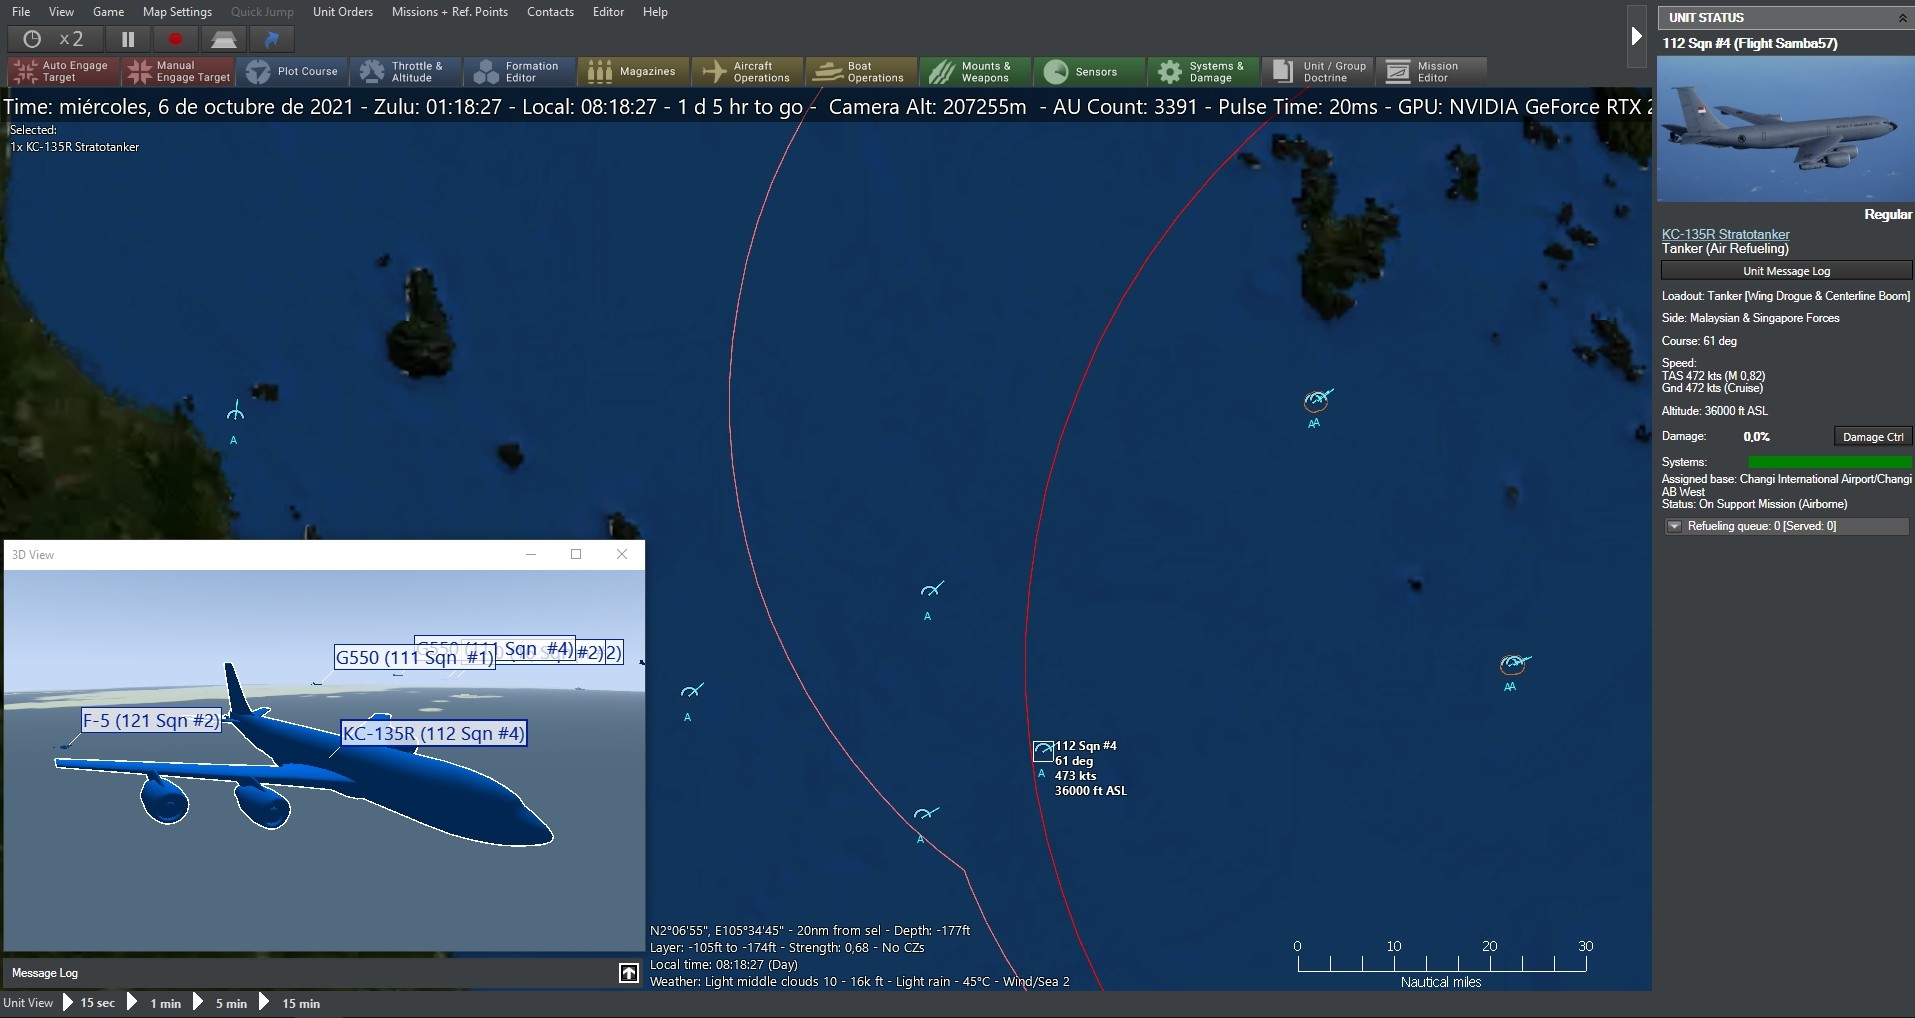
Task: Open Aircraft Operations
Action: pyautogui.click(x=746, y=71)
